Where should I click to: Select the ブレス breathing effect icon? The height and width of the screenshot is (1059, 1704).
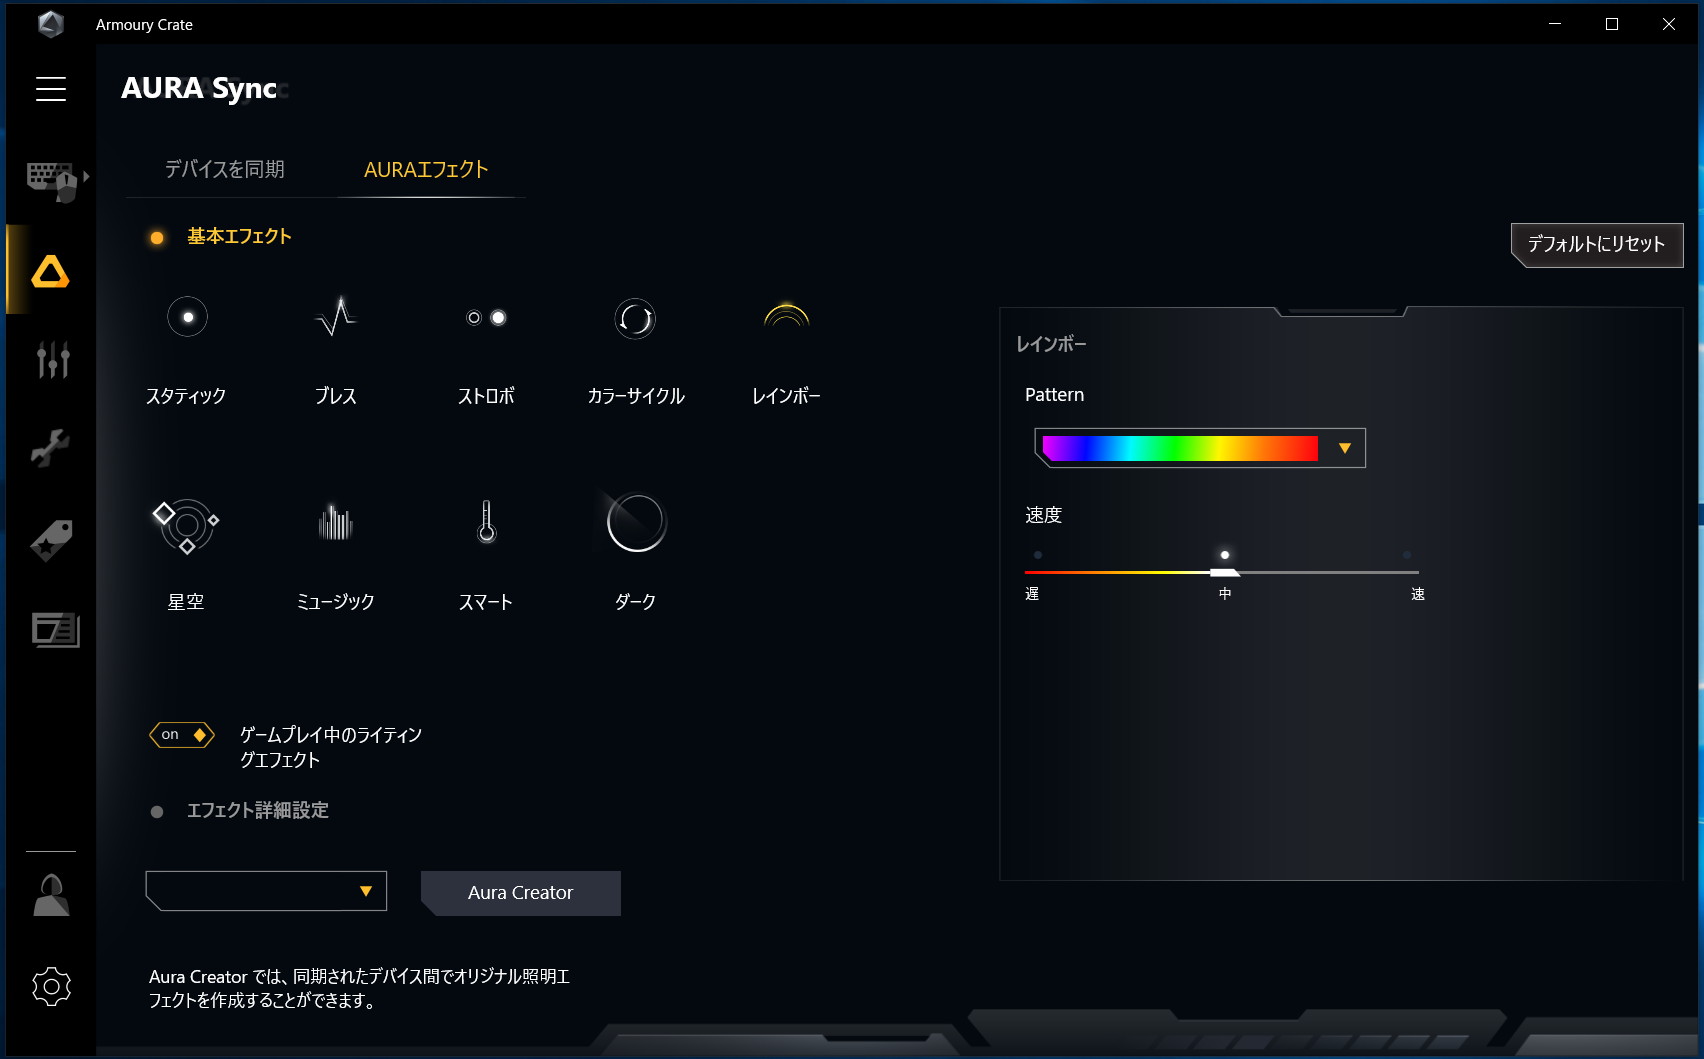tap(336, 317)
